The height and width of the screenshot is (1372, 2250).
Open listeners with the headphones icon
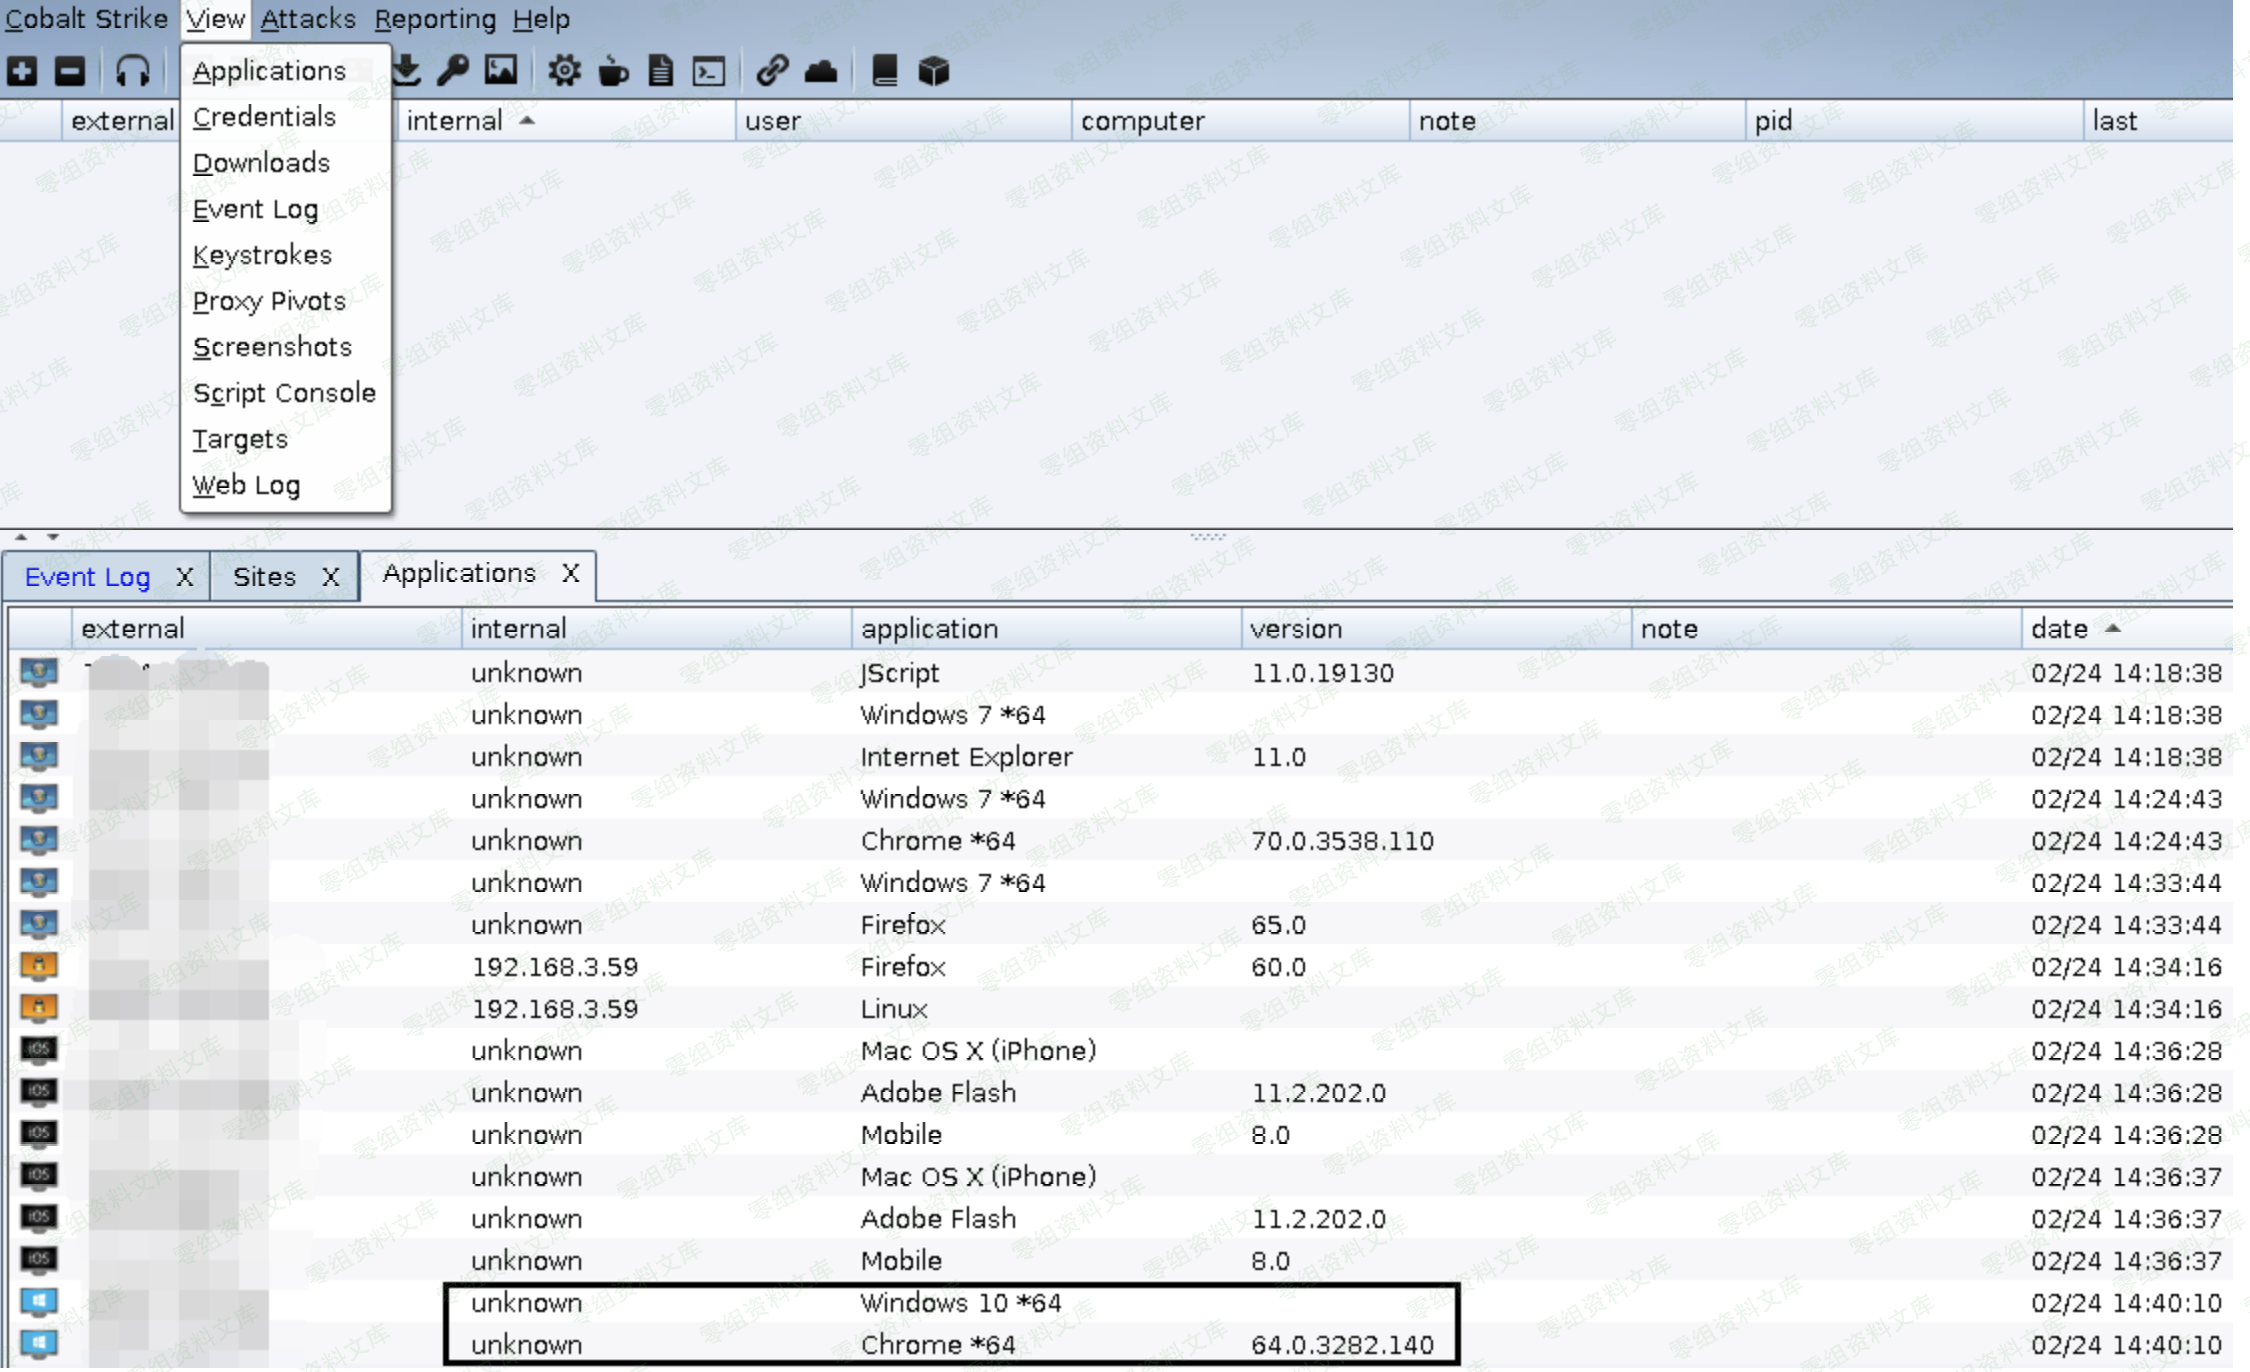(x=132, y=71)
